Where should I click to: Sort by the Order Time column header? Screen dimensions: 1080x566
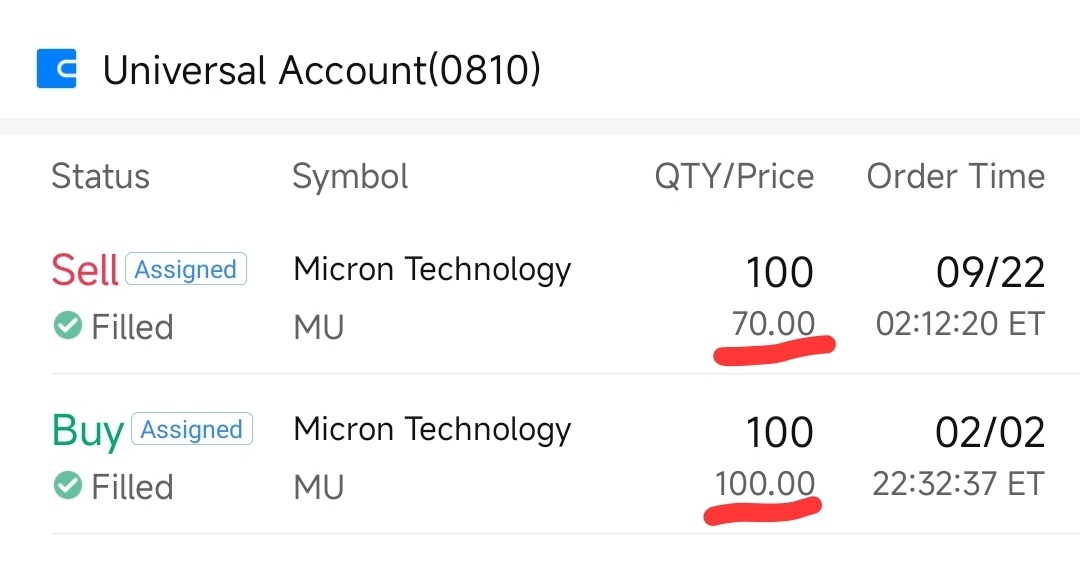956,176
